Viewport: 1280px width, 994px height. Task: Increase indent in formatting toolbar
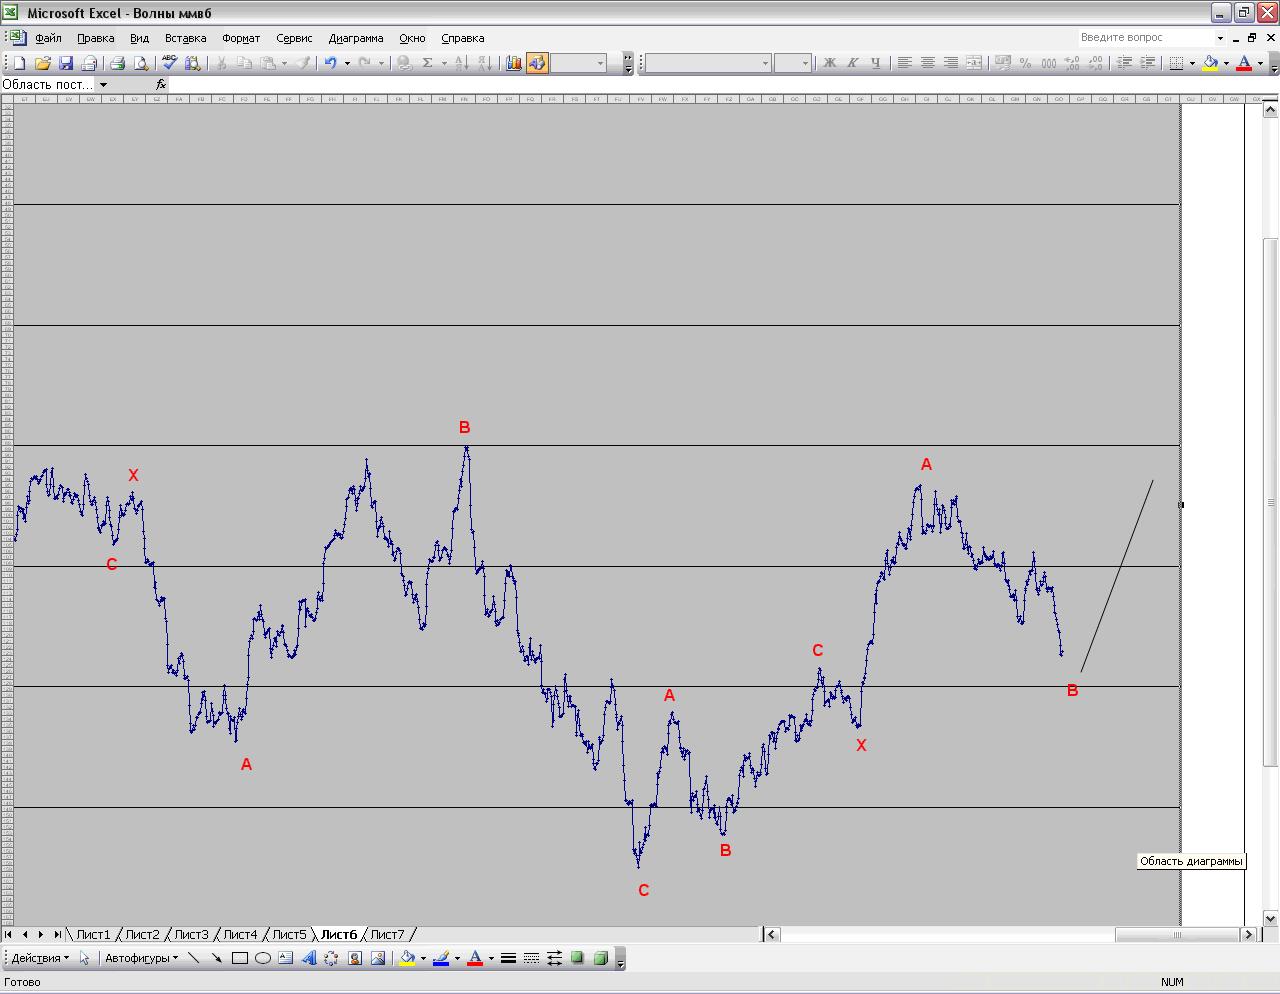tap(1147, 63)
